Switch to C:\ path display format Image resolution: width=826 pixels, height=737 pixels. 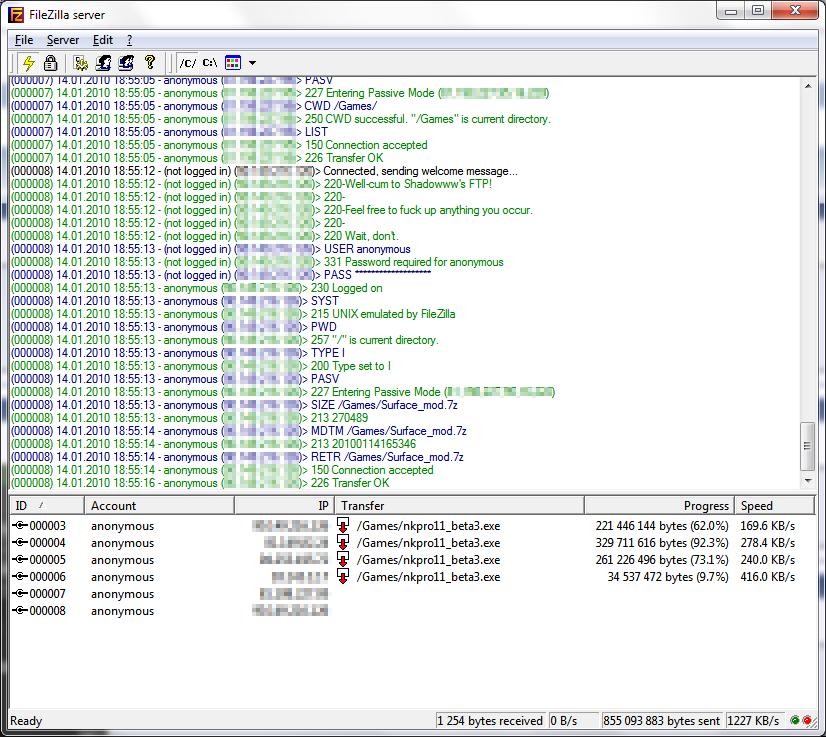coord(210,63)
